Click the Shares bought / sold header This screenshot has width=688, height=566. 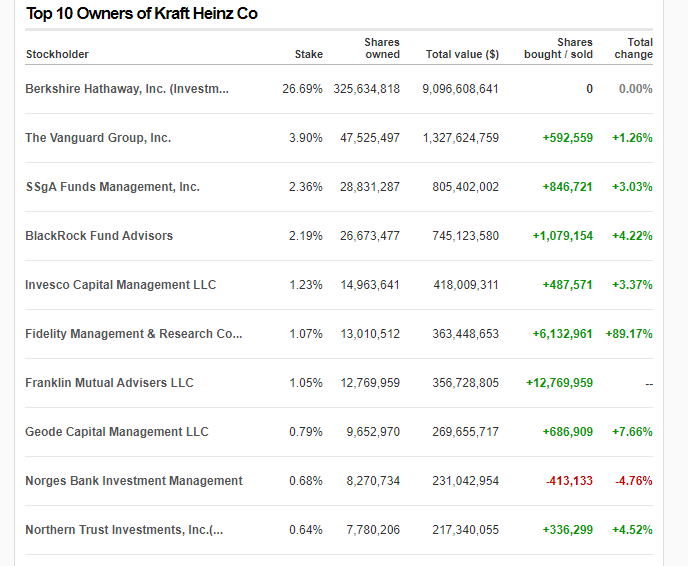point(559,48)
